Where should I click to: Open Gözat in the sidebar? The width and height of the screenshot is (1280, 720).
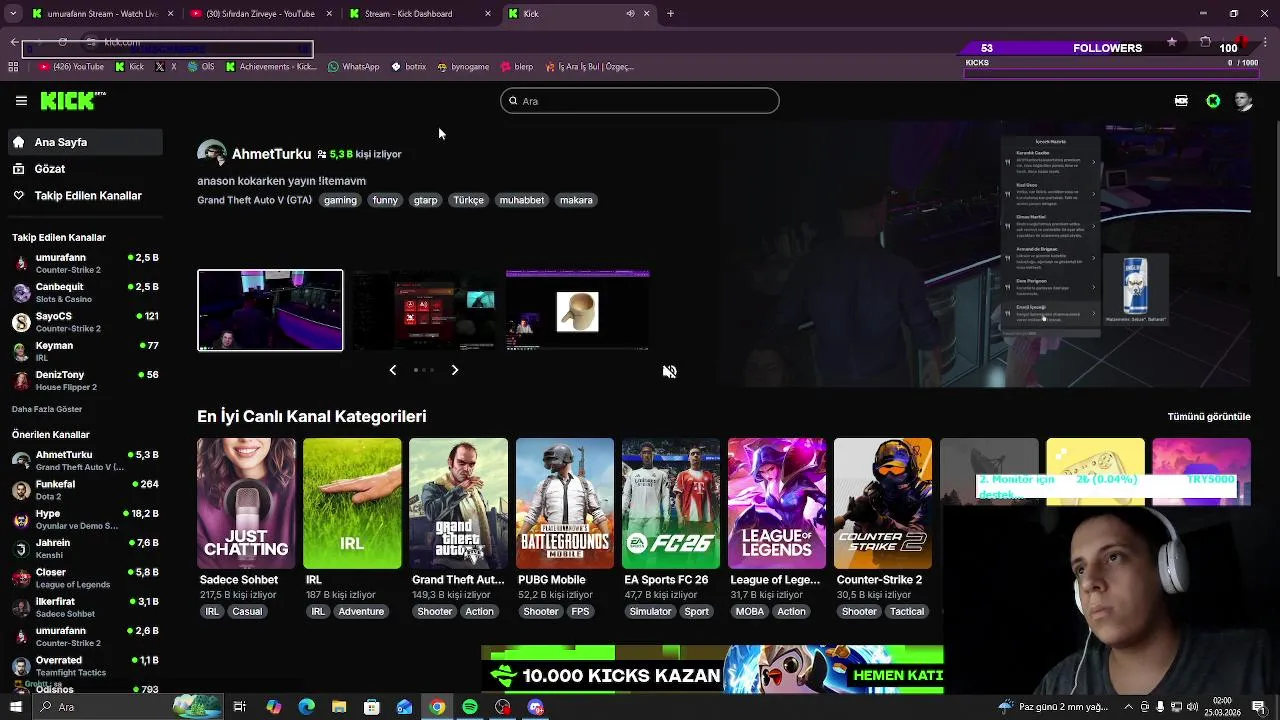coord(84,169)
